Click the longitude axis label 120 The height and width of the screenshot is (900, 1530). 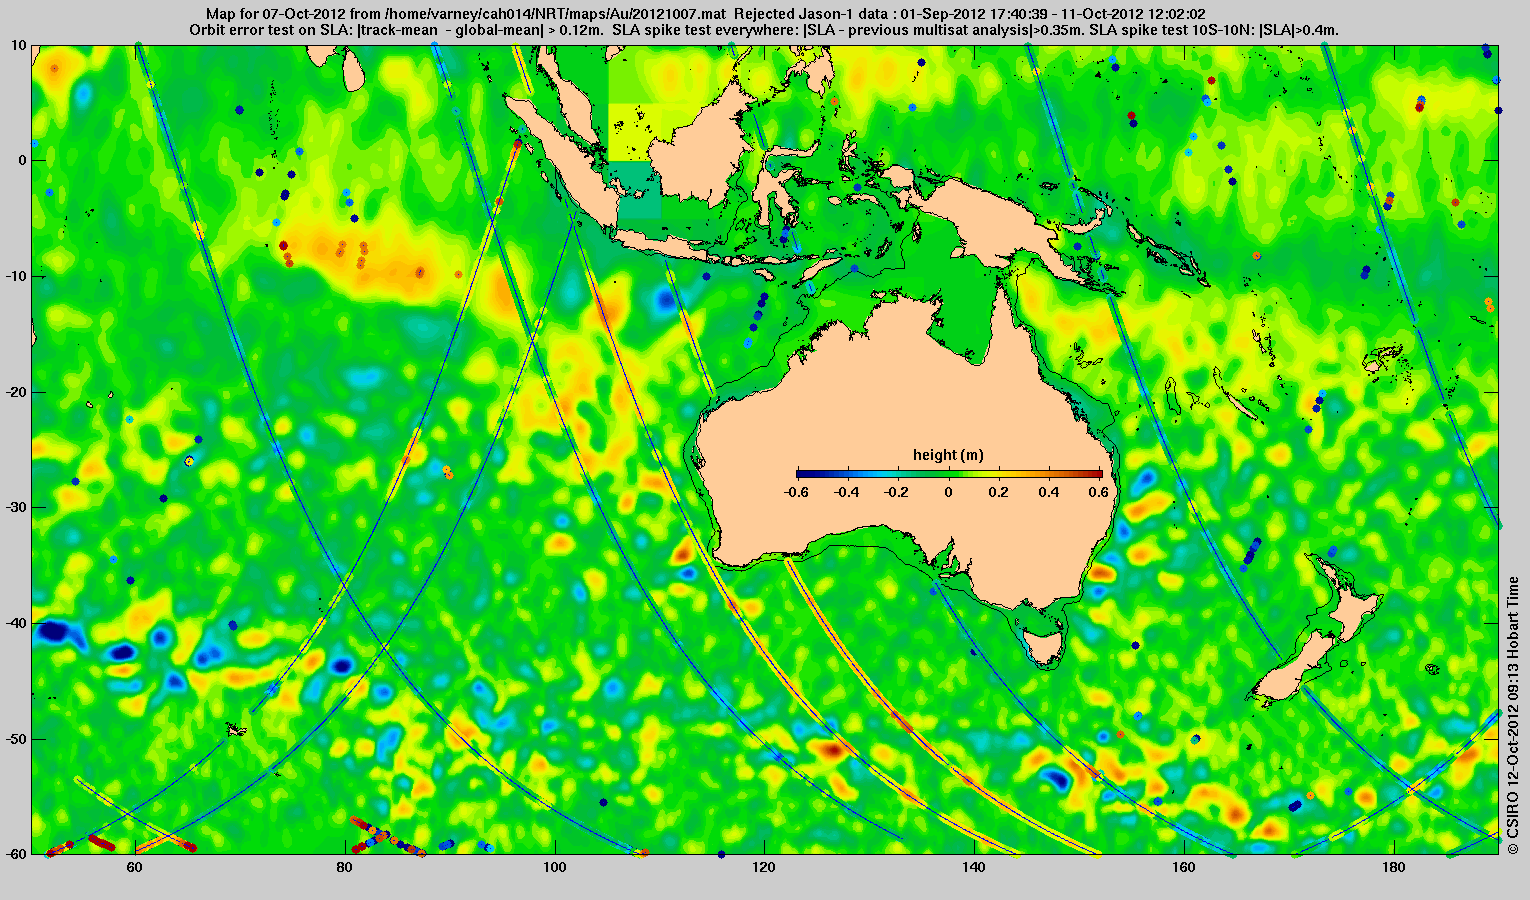tap(764, 867)
